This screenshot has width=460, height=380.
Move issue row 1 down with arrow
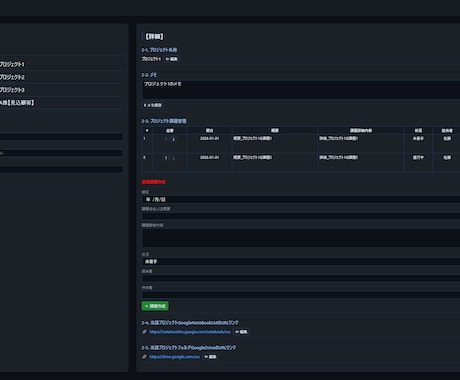coord(173,139)
